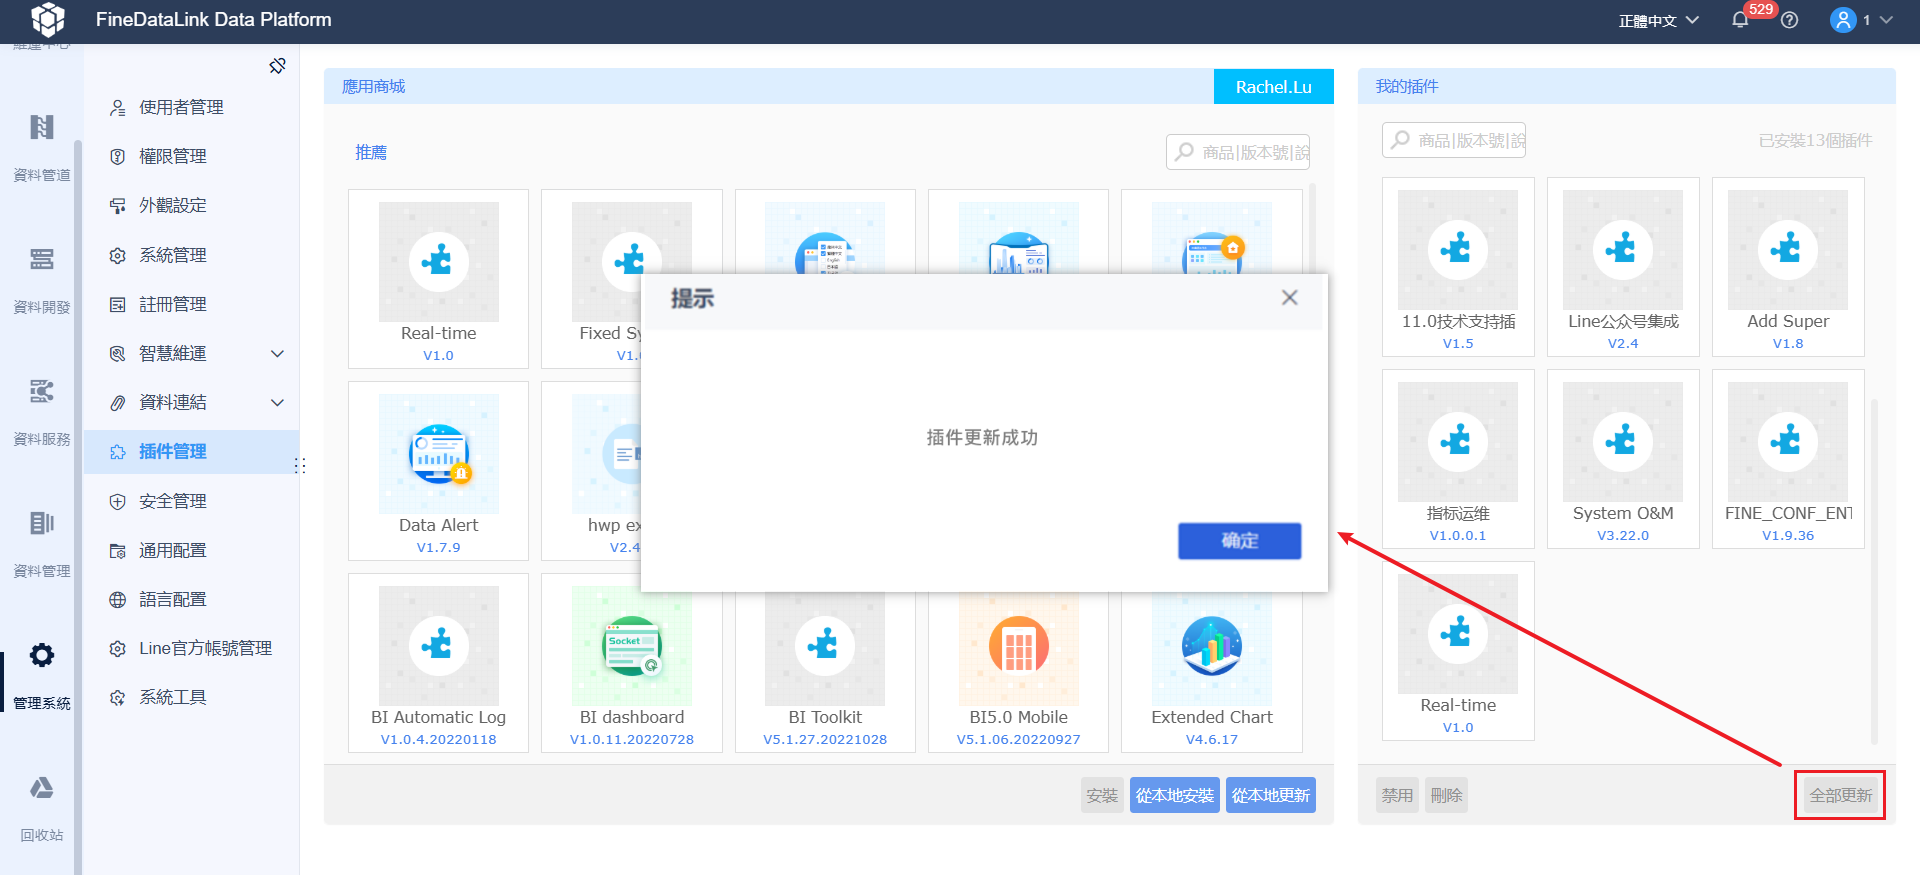The image size is (1920, 875).
Task: Click the 從本地安裝 button
Action: 1175,796
